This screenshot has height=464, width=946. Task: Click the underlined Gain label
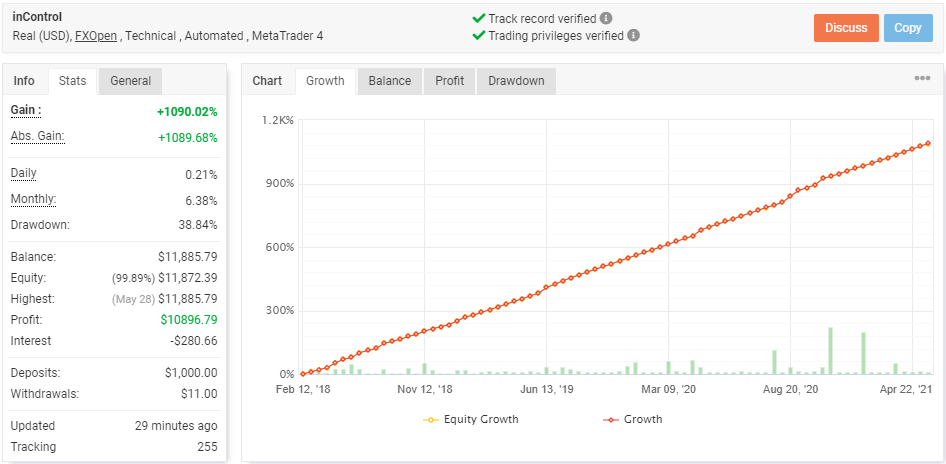click(x=26, y=110)
